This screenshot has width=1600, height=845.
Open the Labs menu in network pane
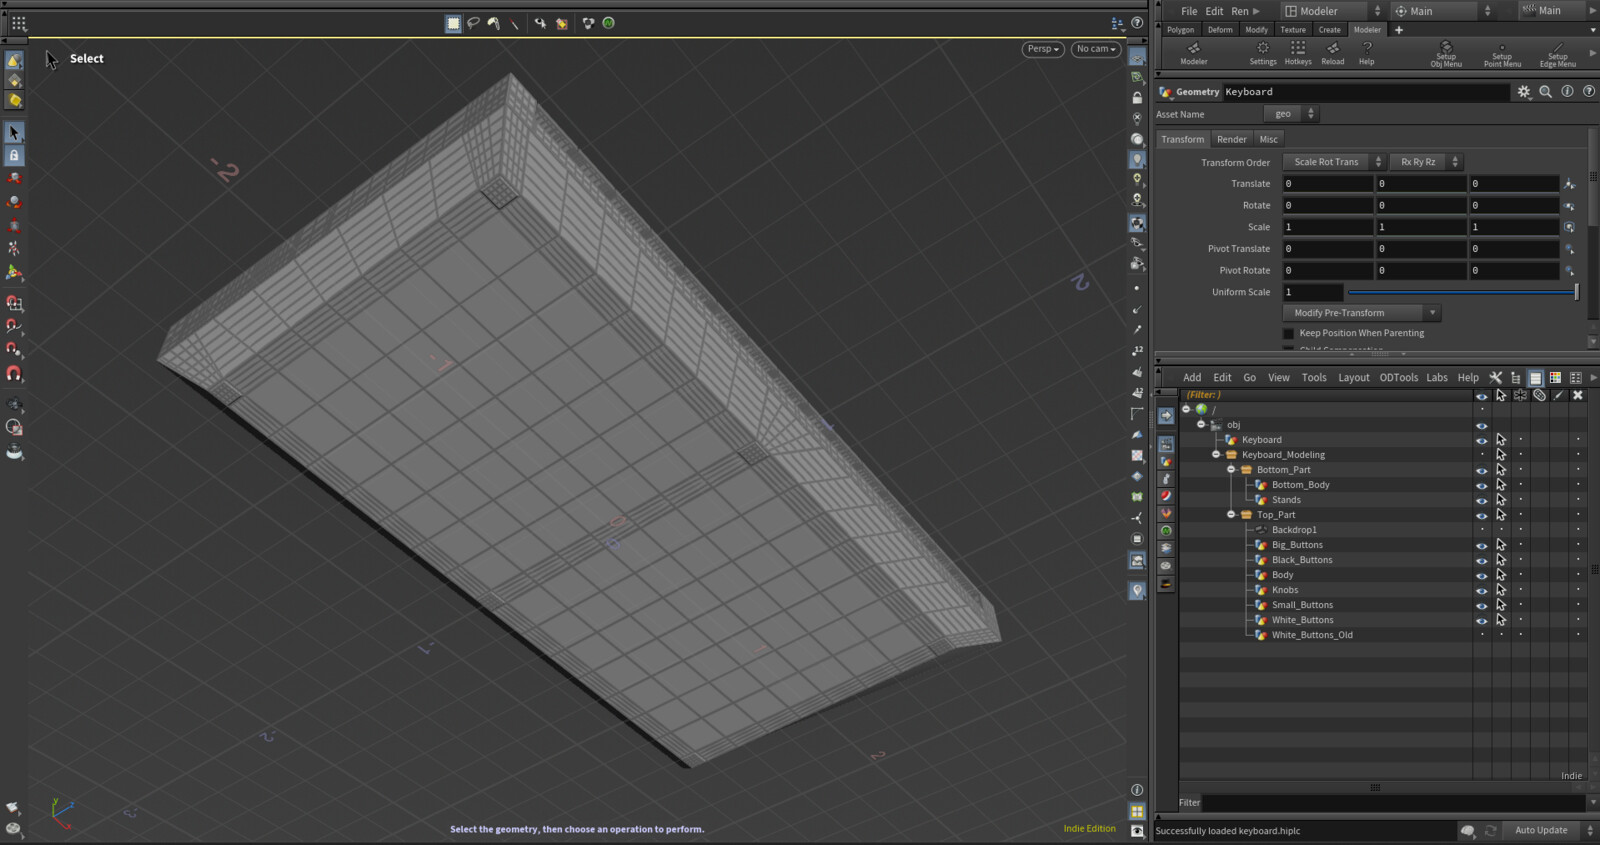point(1437,378)
